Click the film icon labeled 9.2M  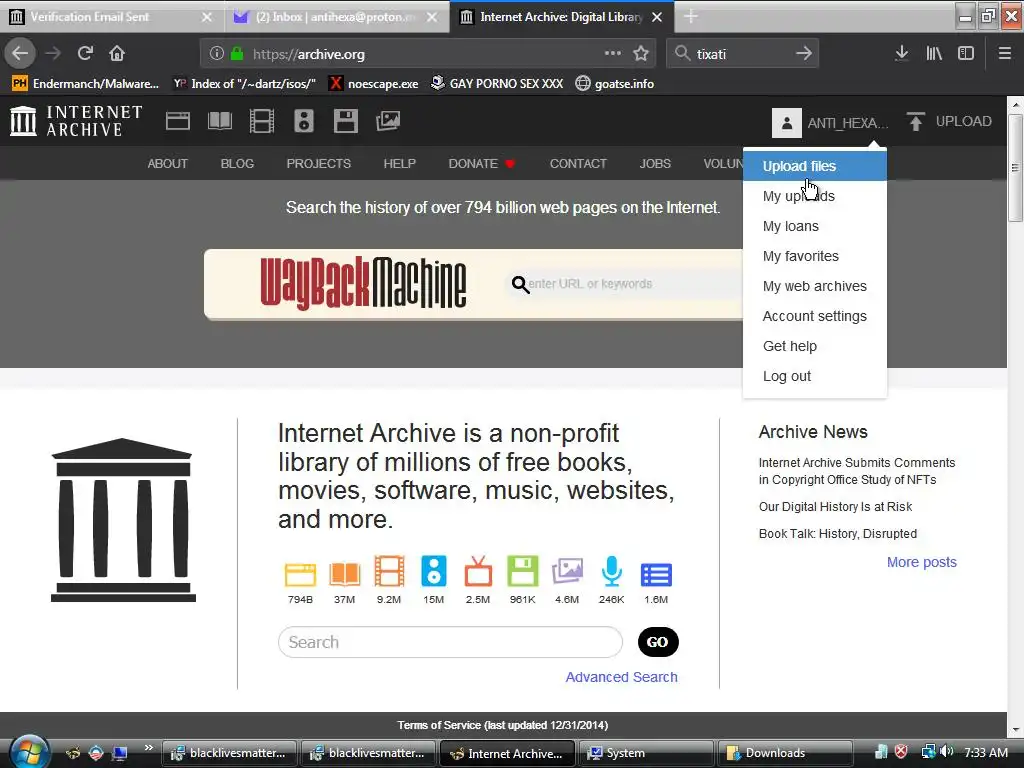pyautogui.click(x=389, y=571)
